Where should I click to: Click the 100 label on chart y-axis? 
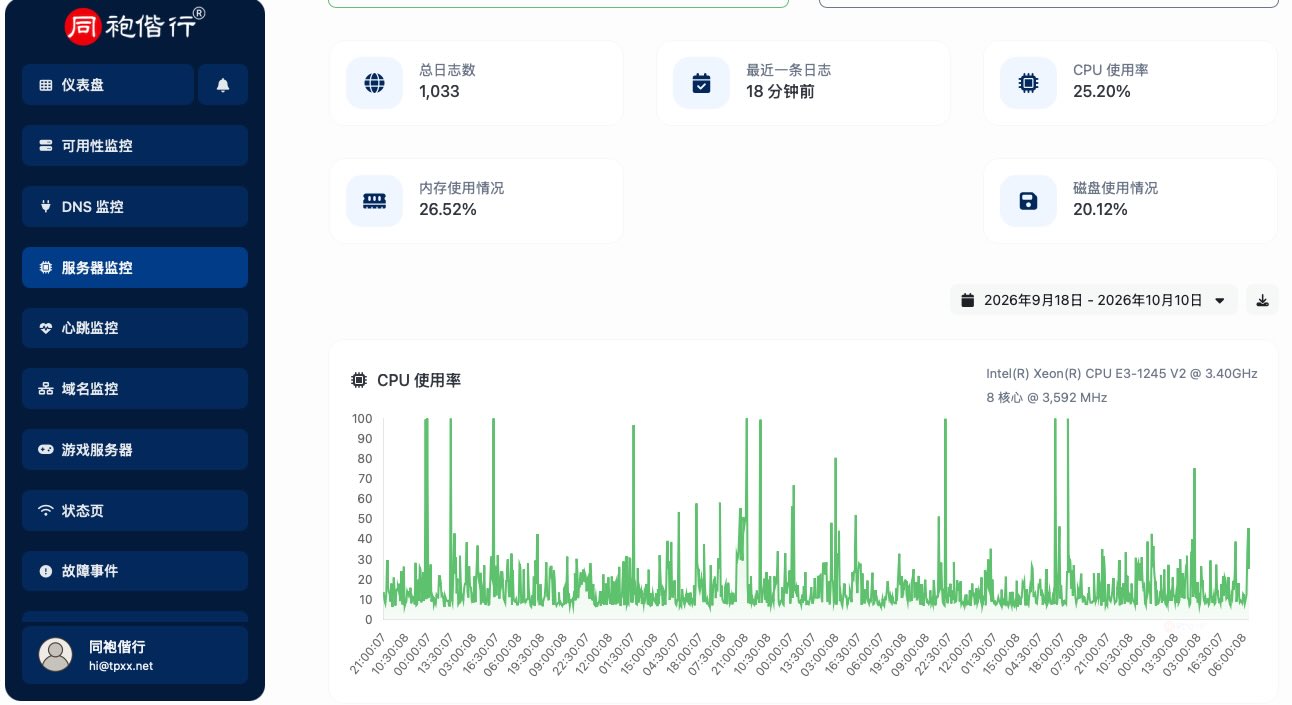(362, 418)
